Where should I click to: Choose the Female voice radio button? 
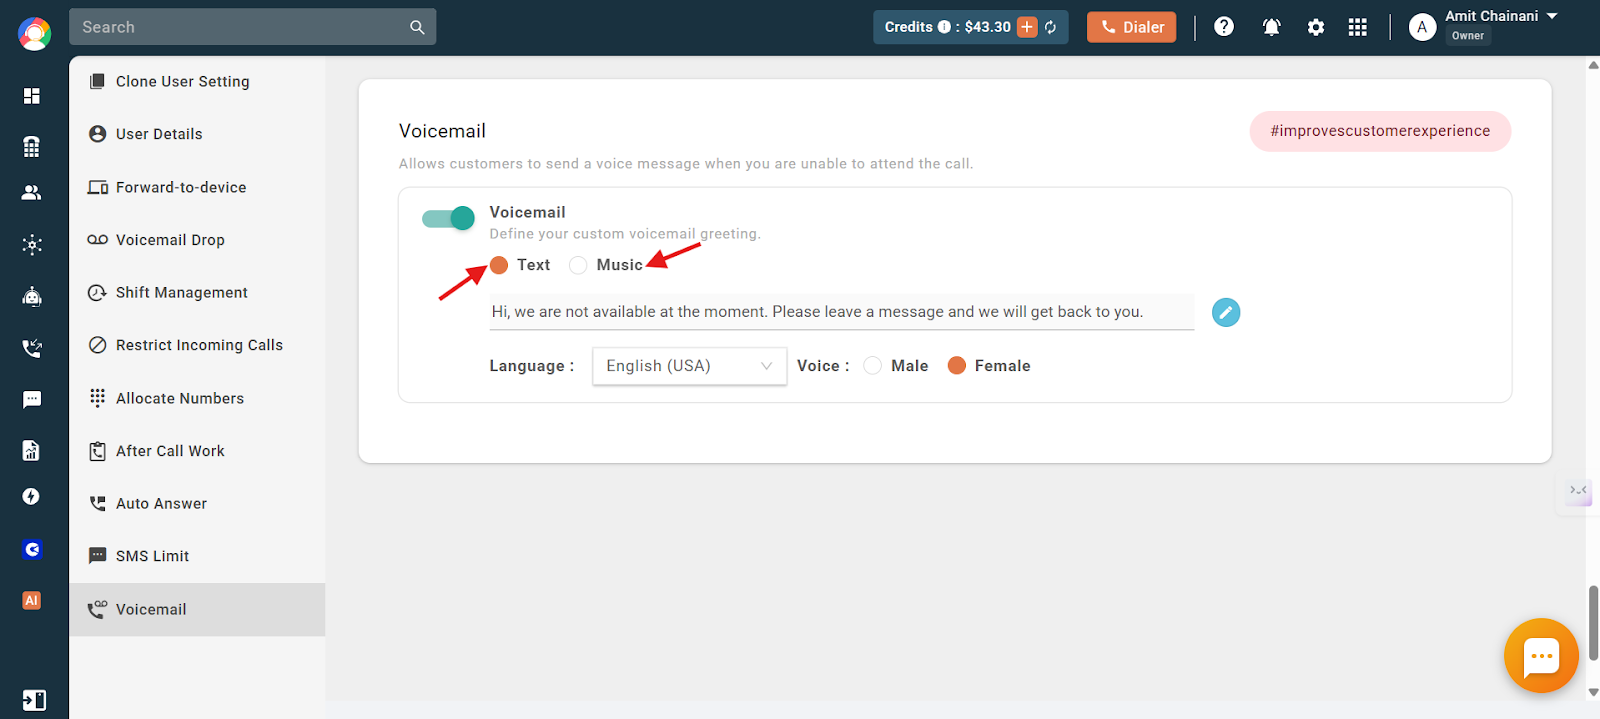[957, 366]
